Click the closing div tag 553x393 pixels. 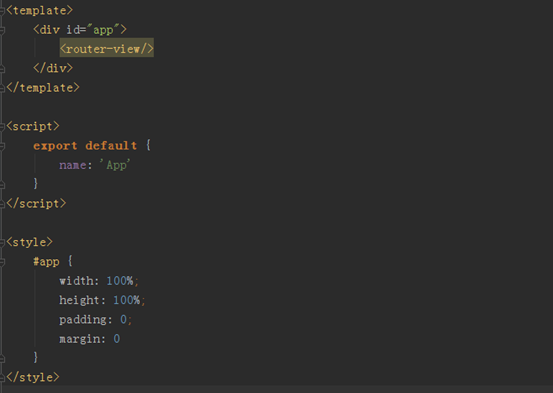pyautogui.click(x=53, y=68)
